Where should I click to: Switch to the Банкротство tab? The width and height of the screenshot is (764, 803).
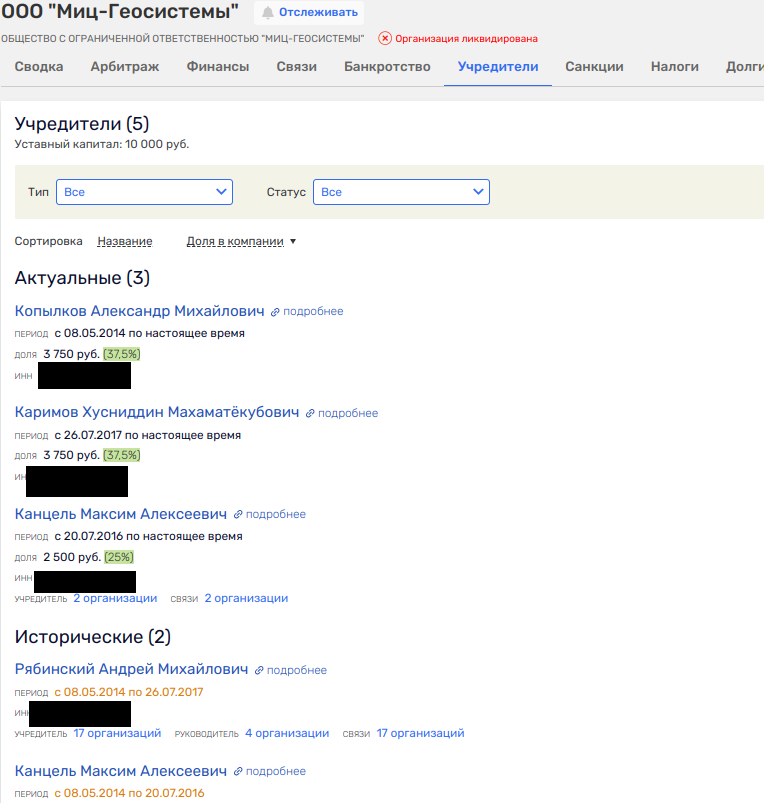click(387, 67)
